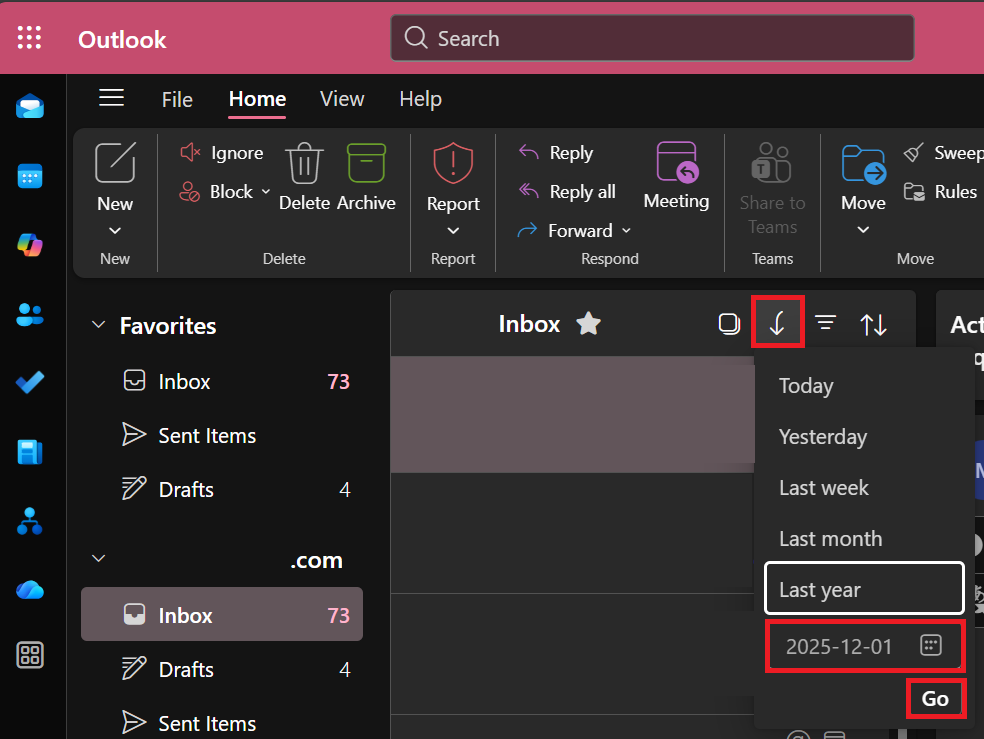This screenshot has height=739, width=984.
Task: Expand the New mail dropdown chevron
Action: coord(115,231)
